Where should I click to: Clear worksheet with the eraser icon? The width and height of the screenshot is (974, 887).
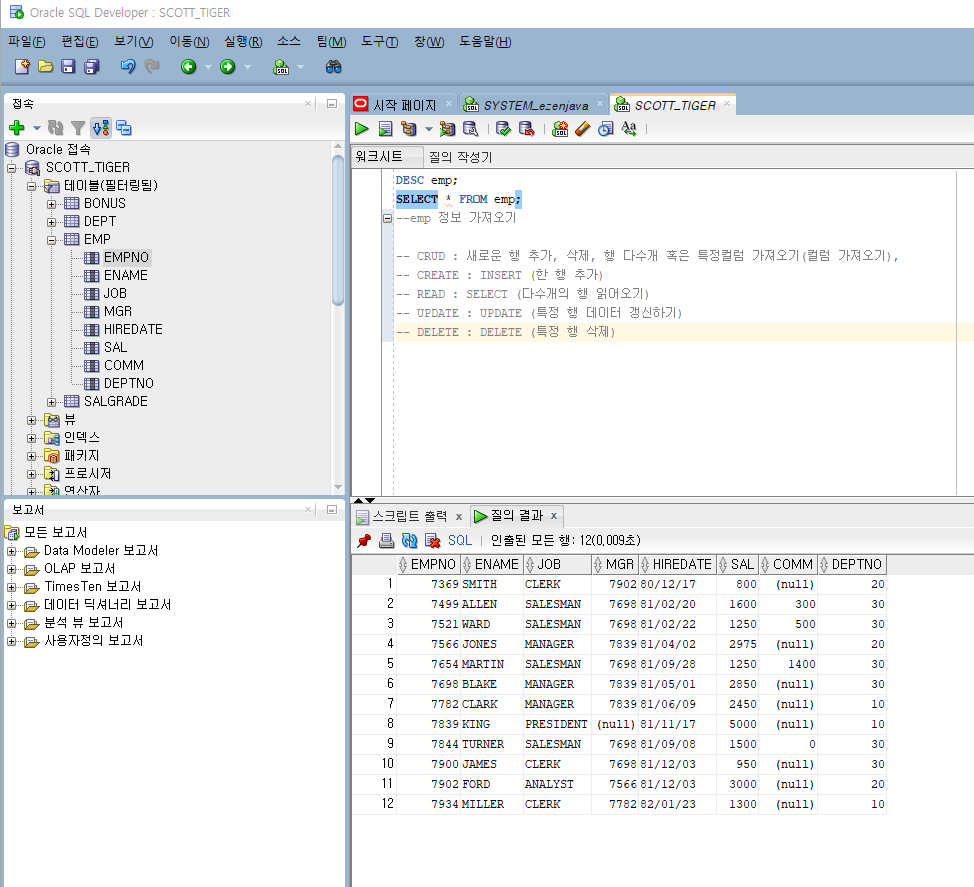click(x=583, y=129)
